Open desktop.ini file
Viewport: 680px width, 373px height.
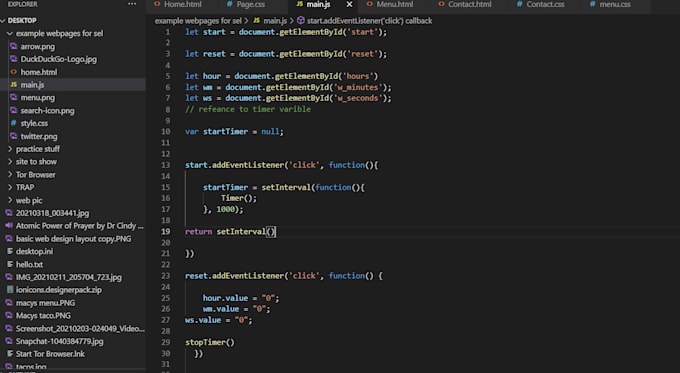[34, 252]
